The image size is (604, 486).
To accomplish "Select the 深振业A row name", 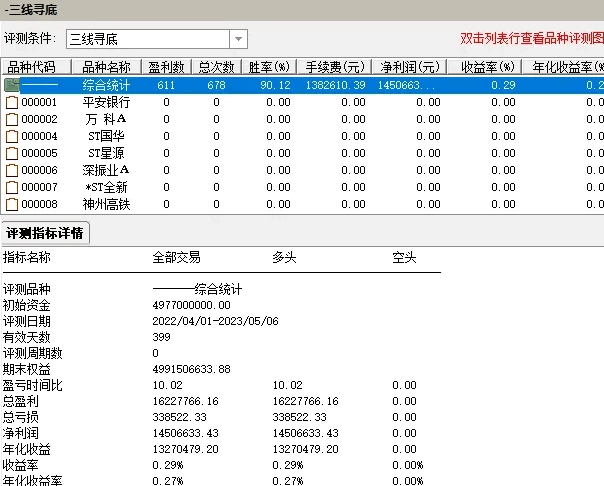I will [x=106, y=170].
